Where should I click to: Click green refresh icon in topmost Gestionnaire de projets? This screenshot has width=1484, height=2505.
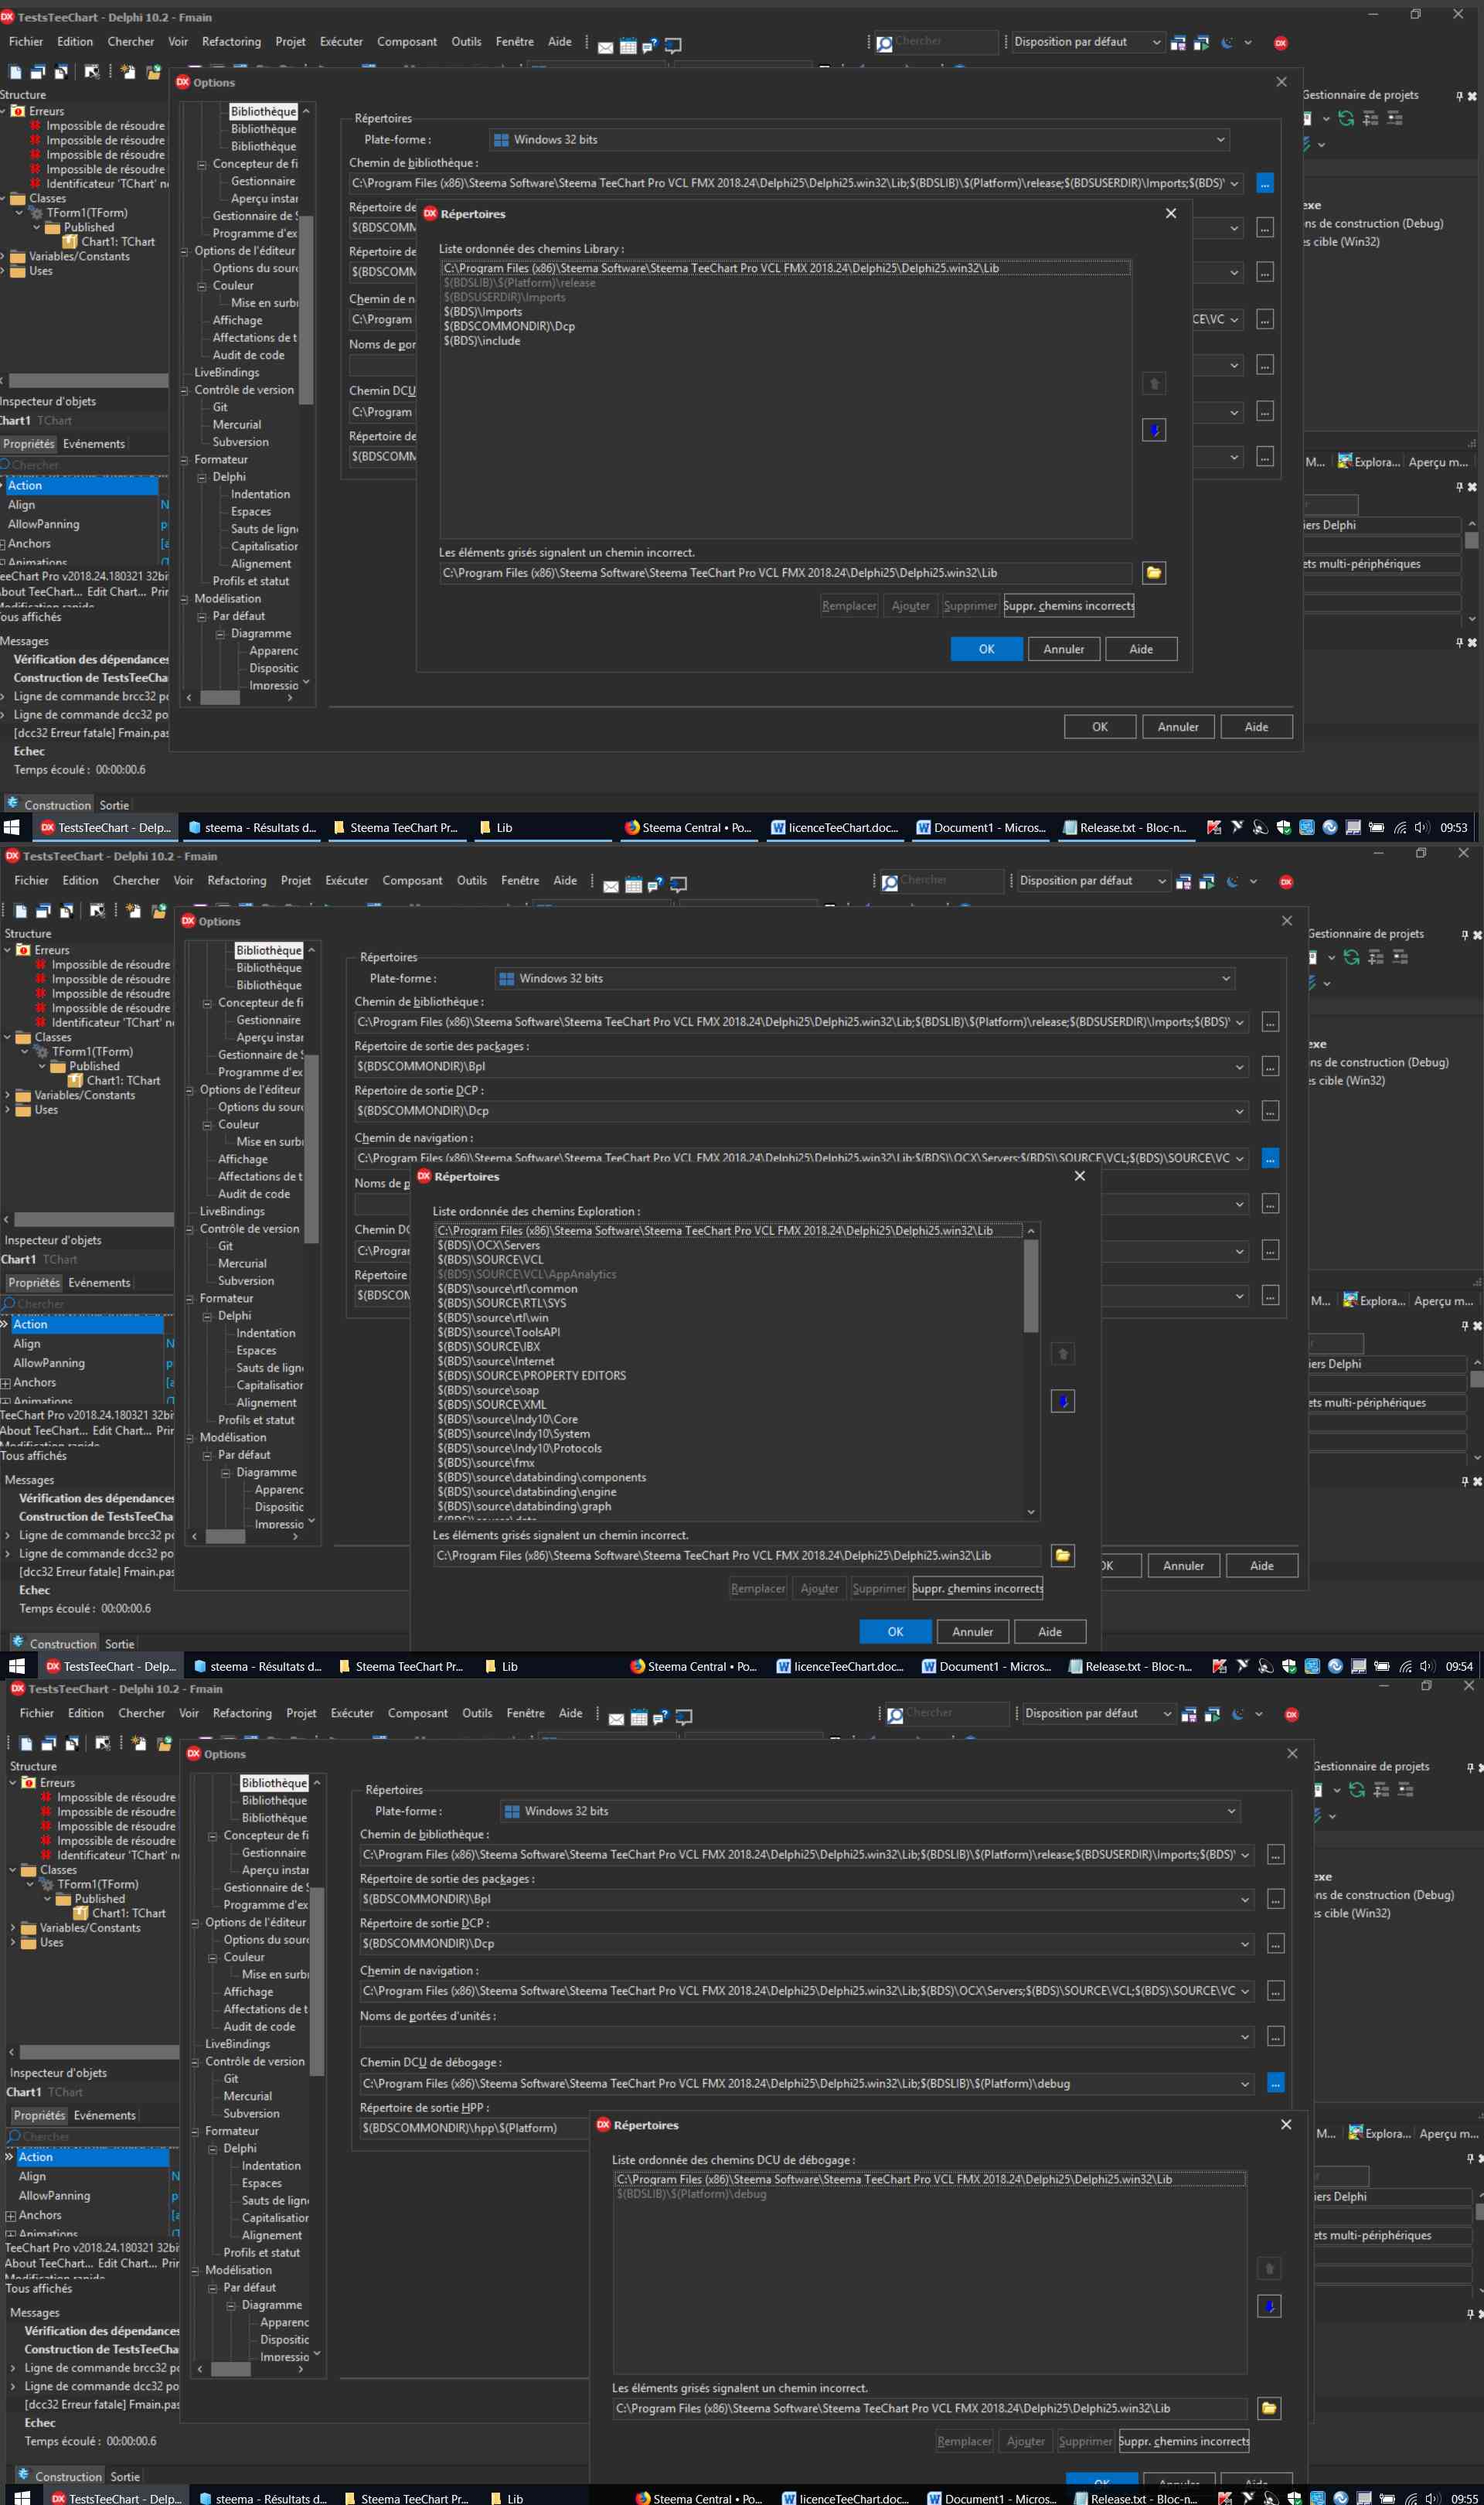1346,119
